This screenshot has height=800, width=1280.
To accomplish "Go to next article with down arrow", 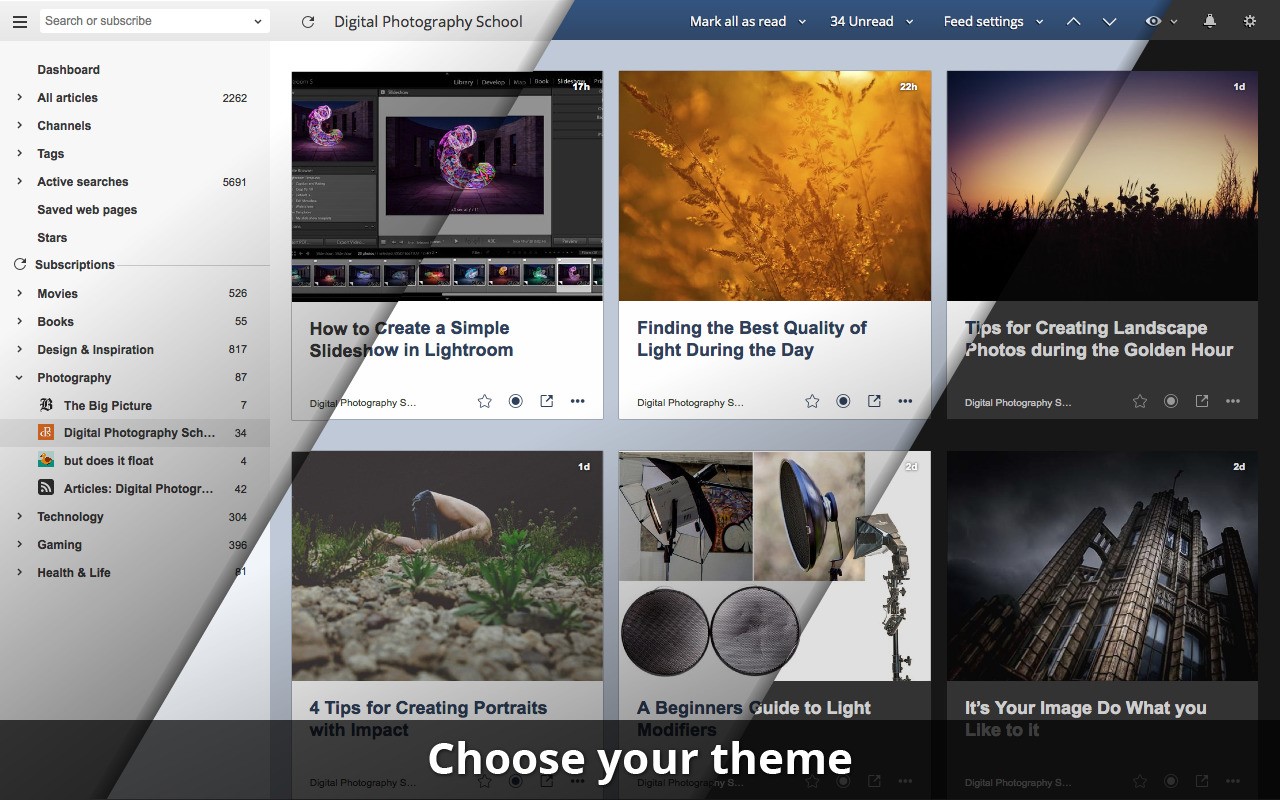I will click(1110, 21).
